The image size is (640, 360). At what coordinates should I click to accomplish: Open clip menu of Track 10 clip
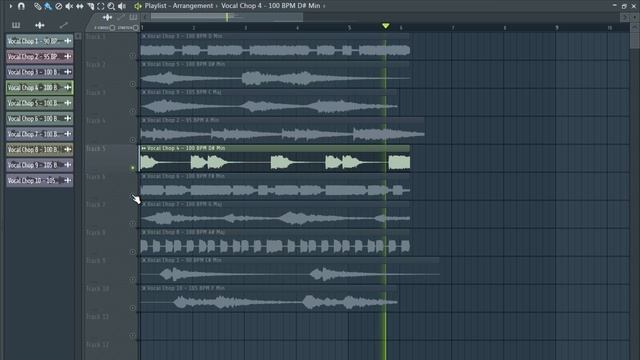click(144, 288)
